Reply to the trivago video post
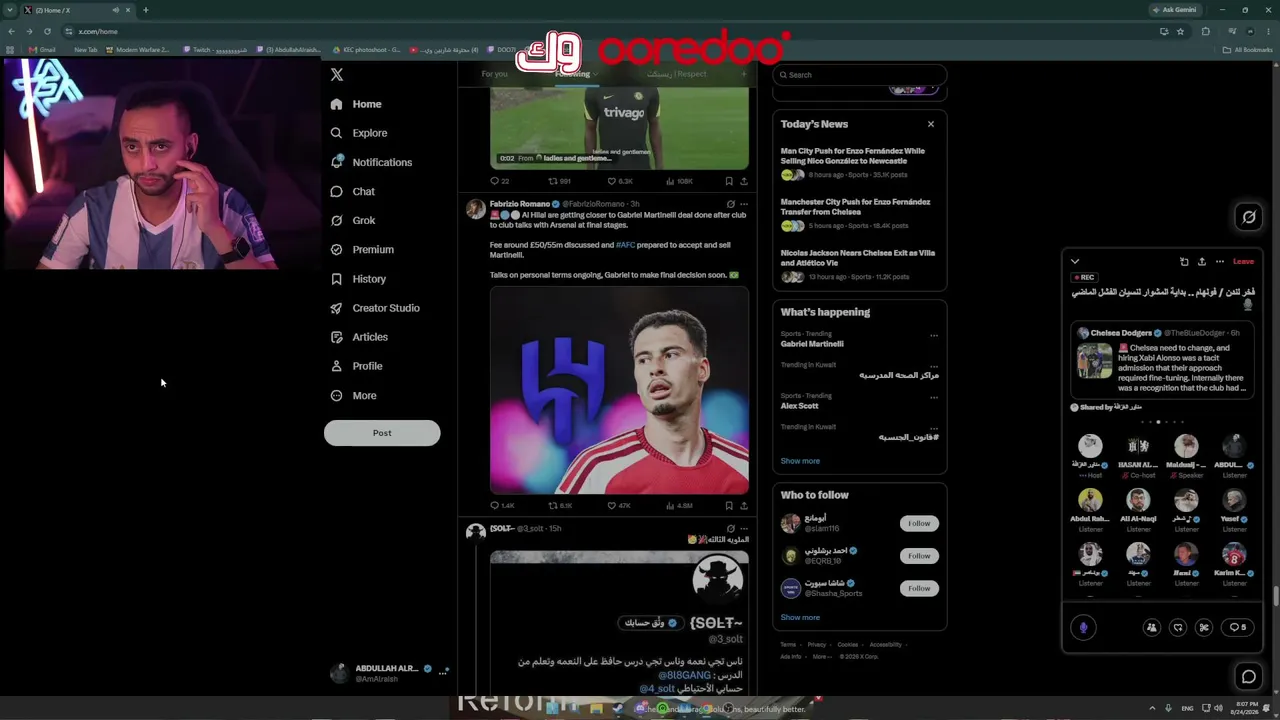This screenshot has height=720, width=1280. tap(494, 181)
